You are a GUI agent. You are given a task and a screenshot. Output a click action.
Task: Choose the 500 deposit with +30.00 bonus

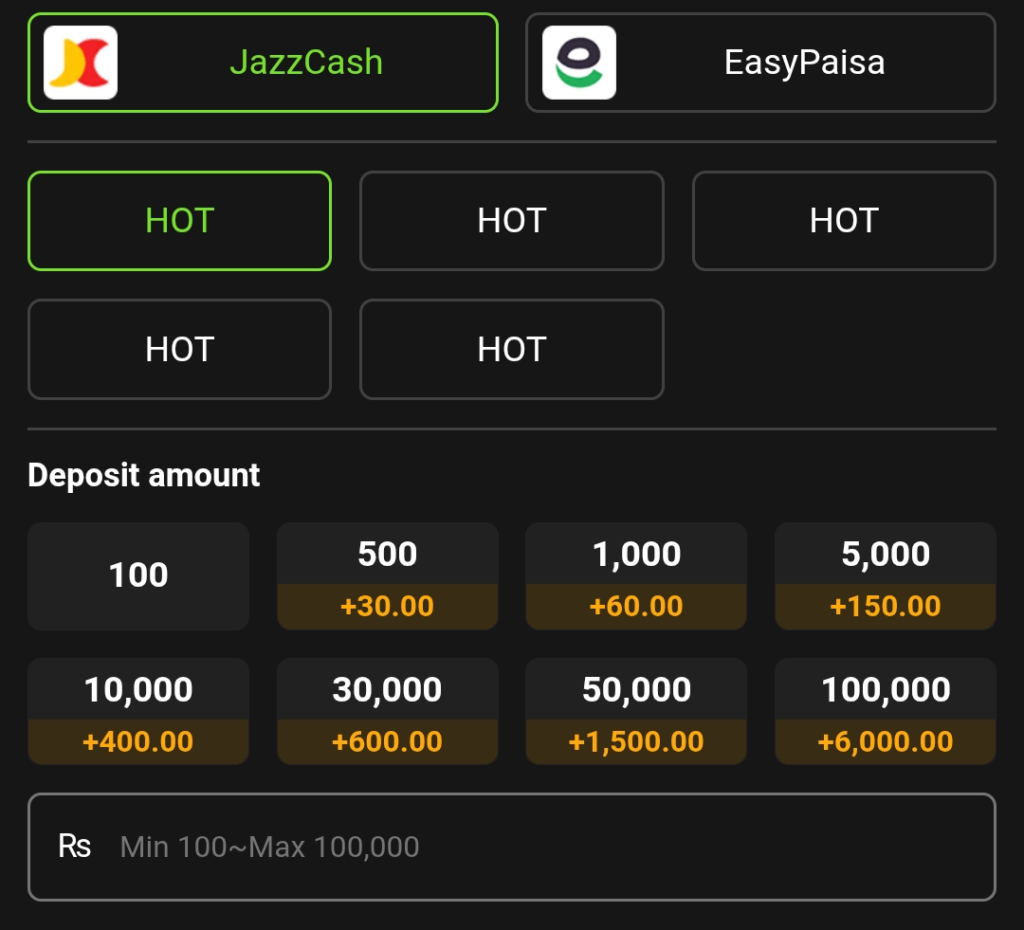point(387,575)
